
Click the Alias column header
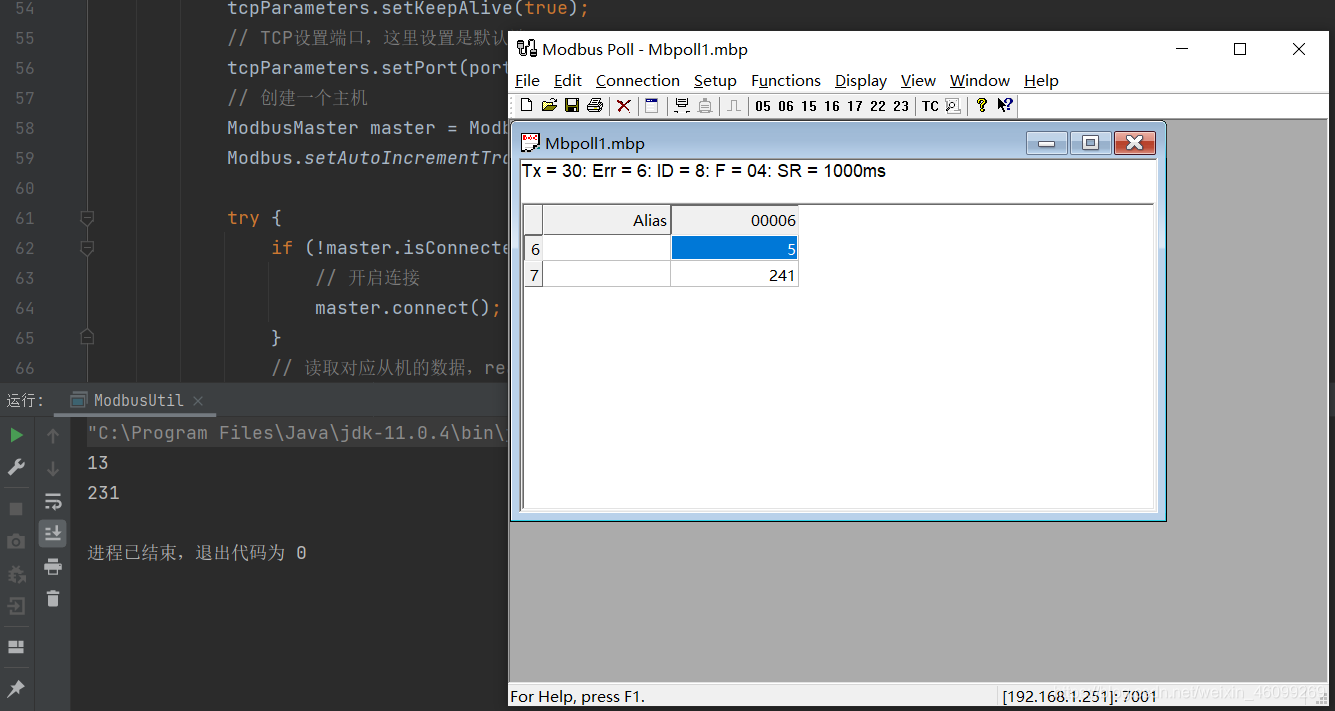click(607, 220)
